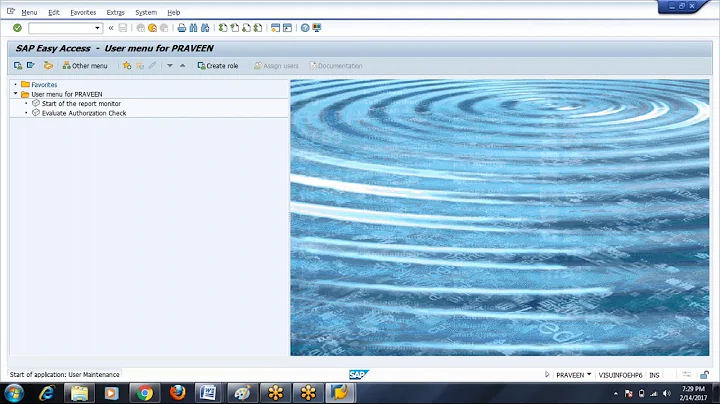Image resolution: width=720 pixels, height=404 pixels.
Task: Click the Create role button
Action: click(x=218, y=66)
